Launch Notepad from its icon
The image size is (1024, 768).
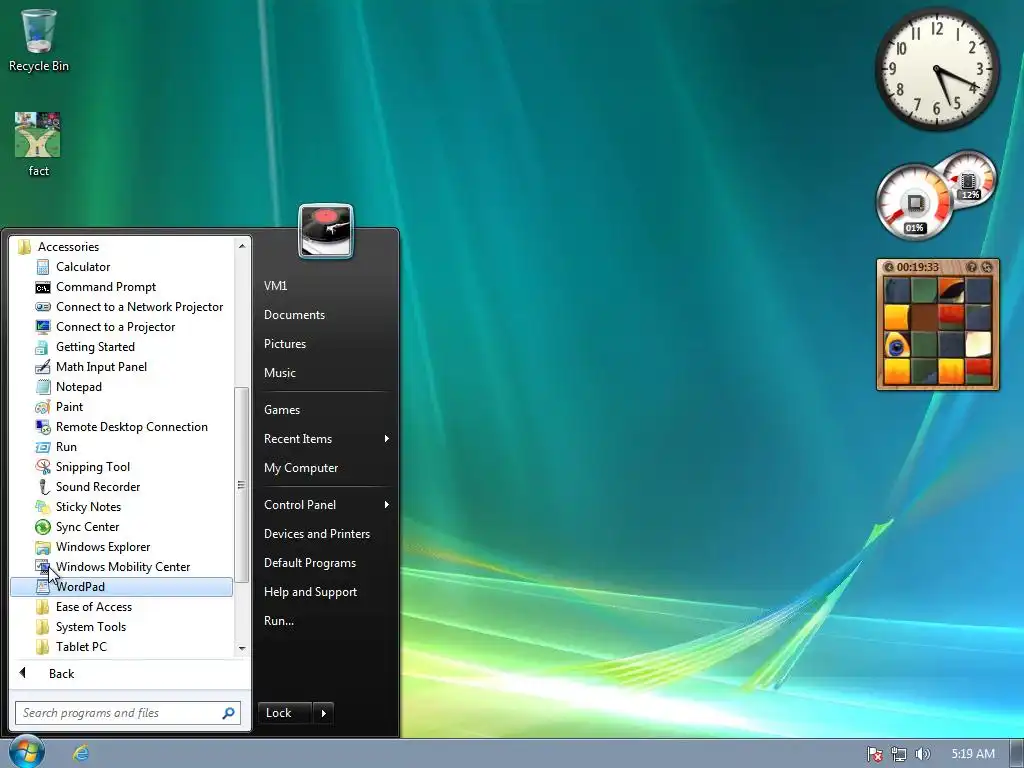click(x=43, y=387)
